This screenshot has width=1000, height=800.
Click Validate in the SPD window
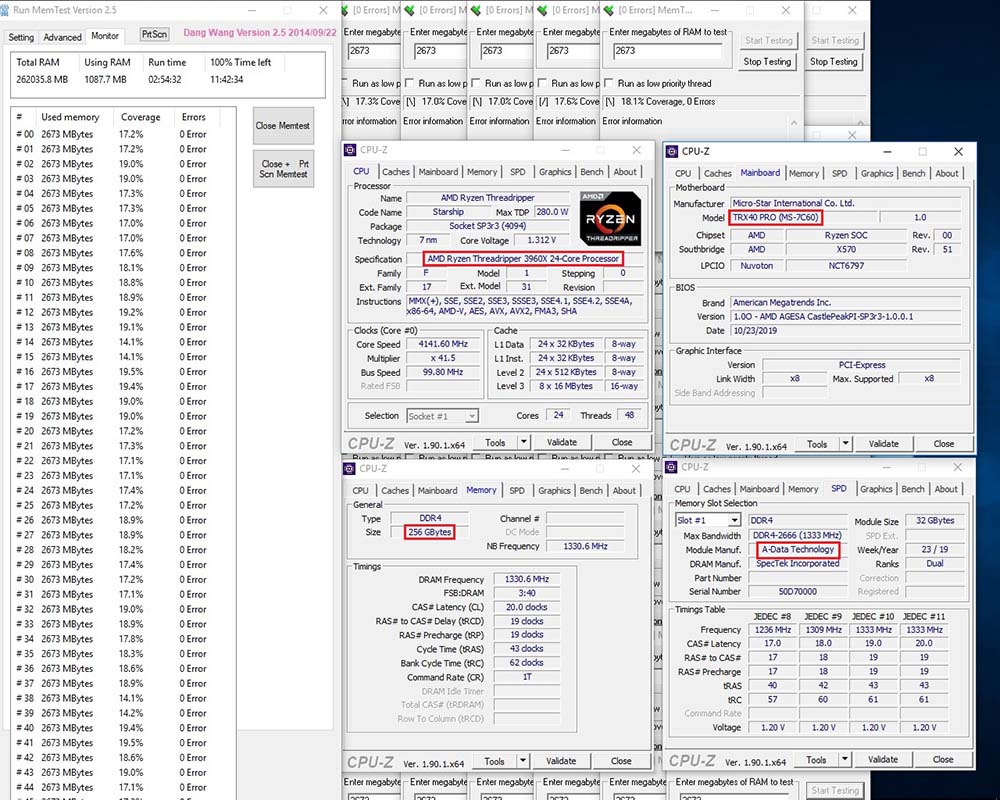click(883, 759)
